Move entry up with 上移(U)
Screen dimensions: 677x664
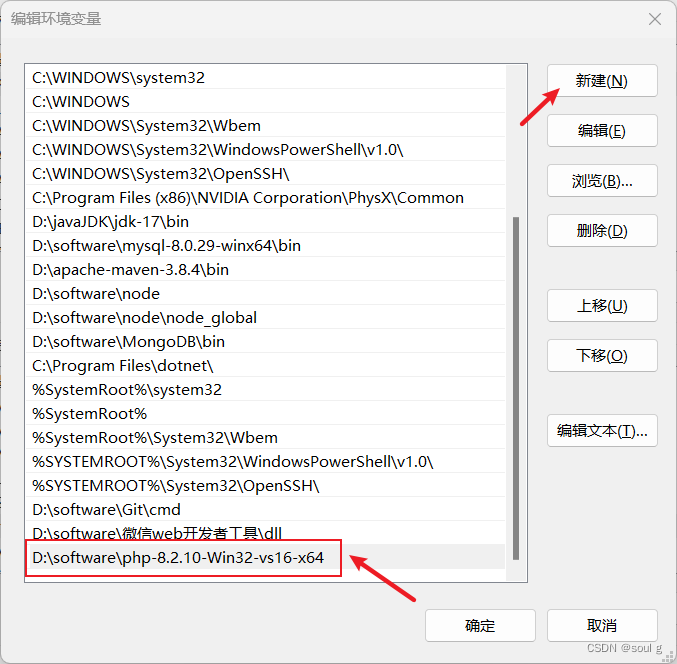(x=602, y=306)
